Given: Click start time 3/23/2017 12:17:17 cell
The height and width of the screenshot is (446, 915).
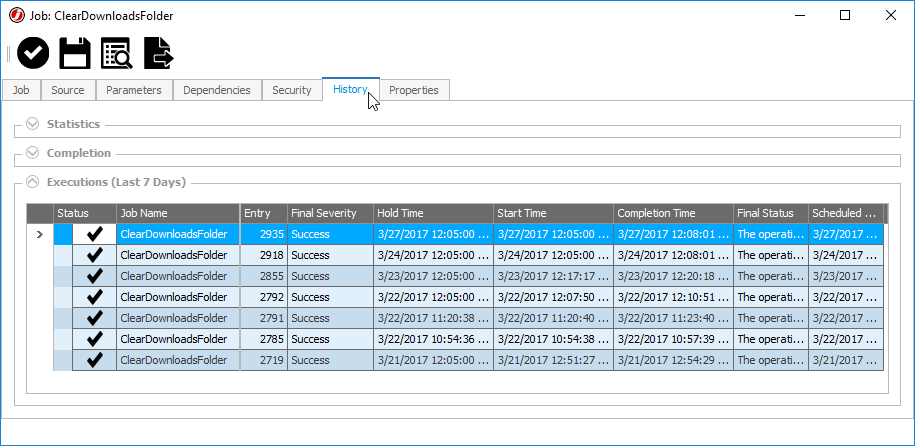Looking at the screenshot, I should coord(553,276).
